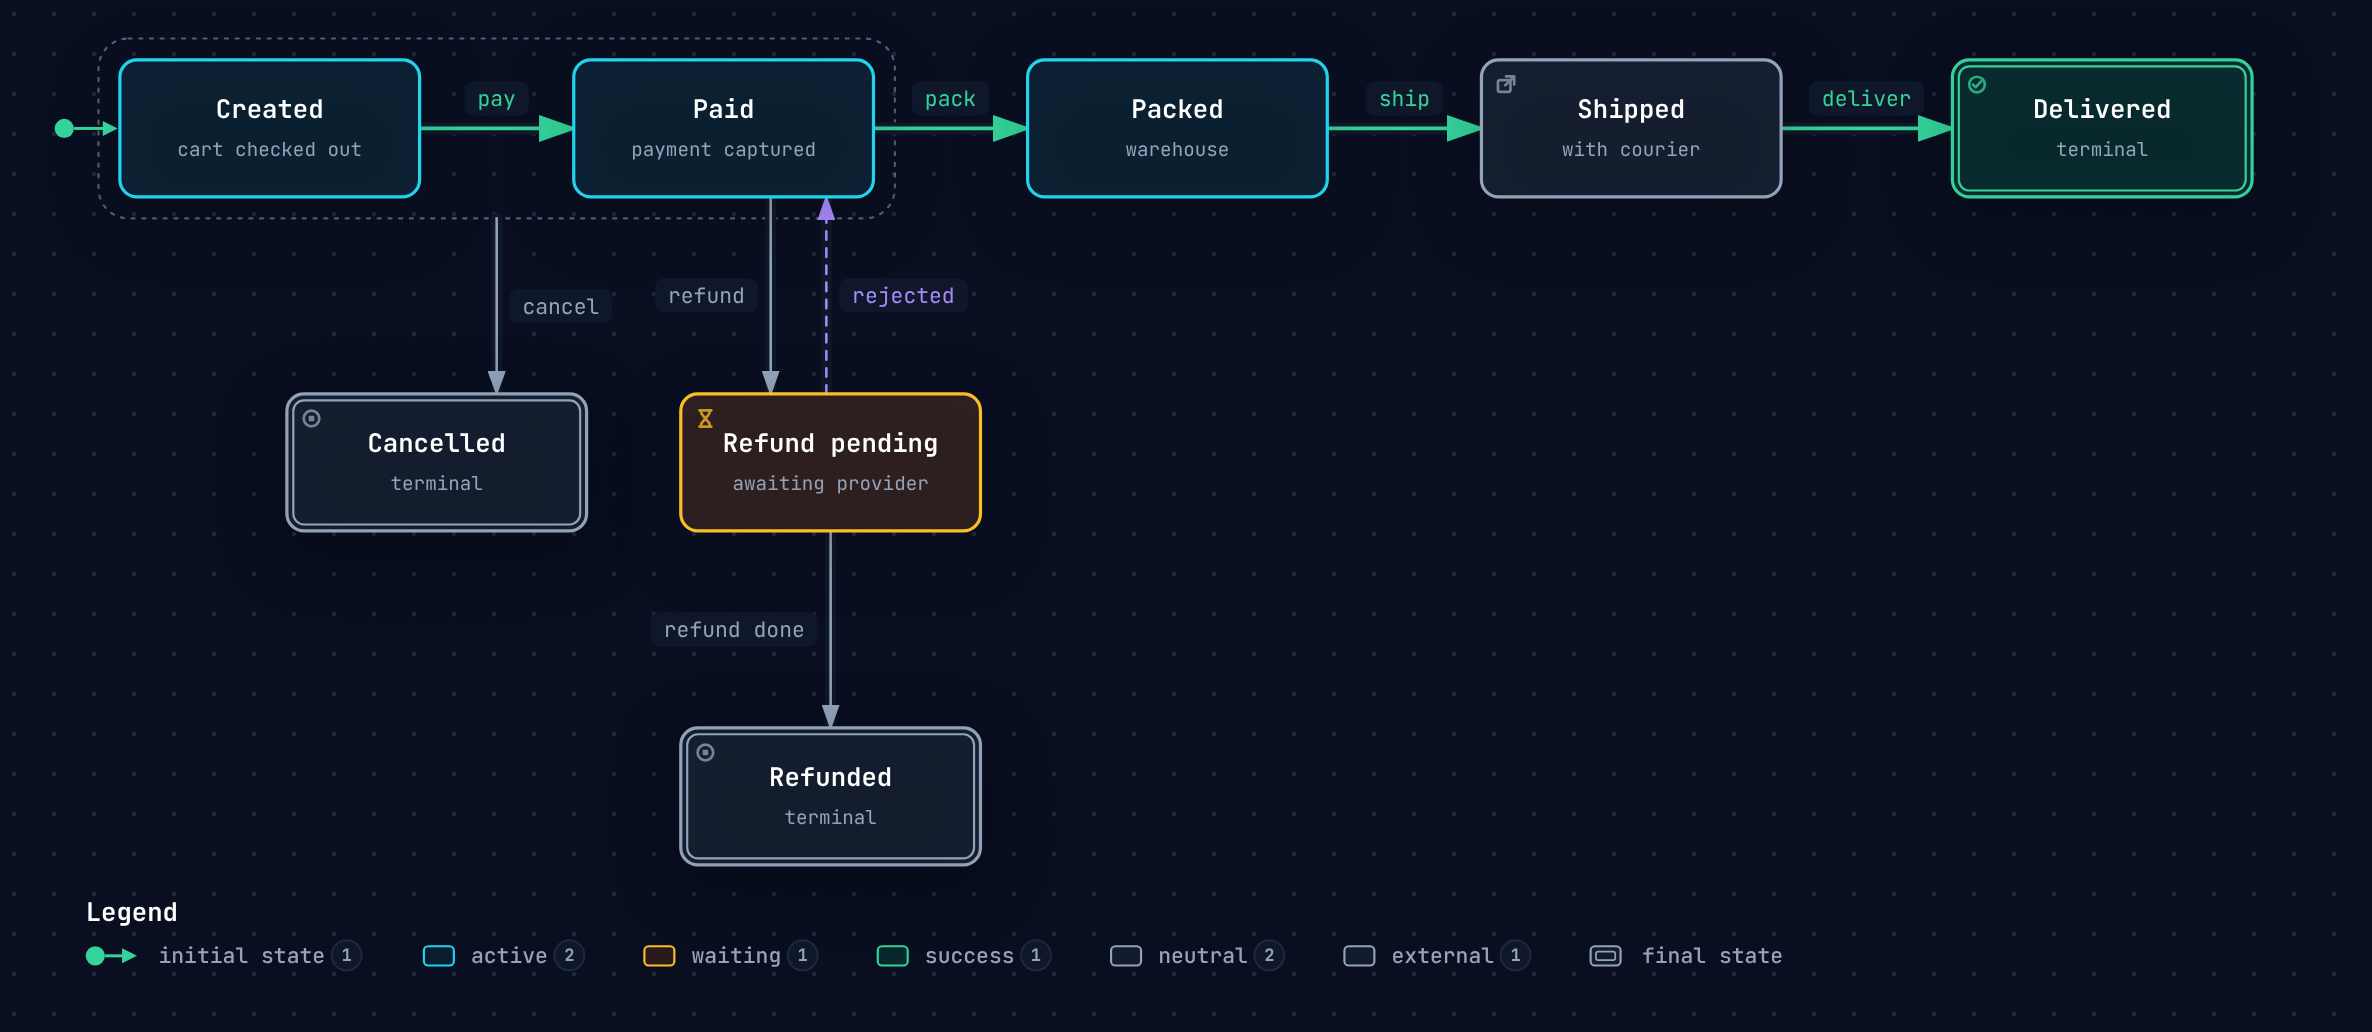Click the count badge next to external
This screenshot has height=1032, width=2372.
pyautogui.click(x=1515, y=956)
